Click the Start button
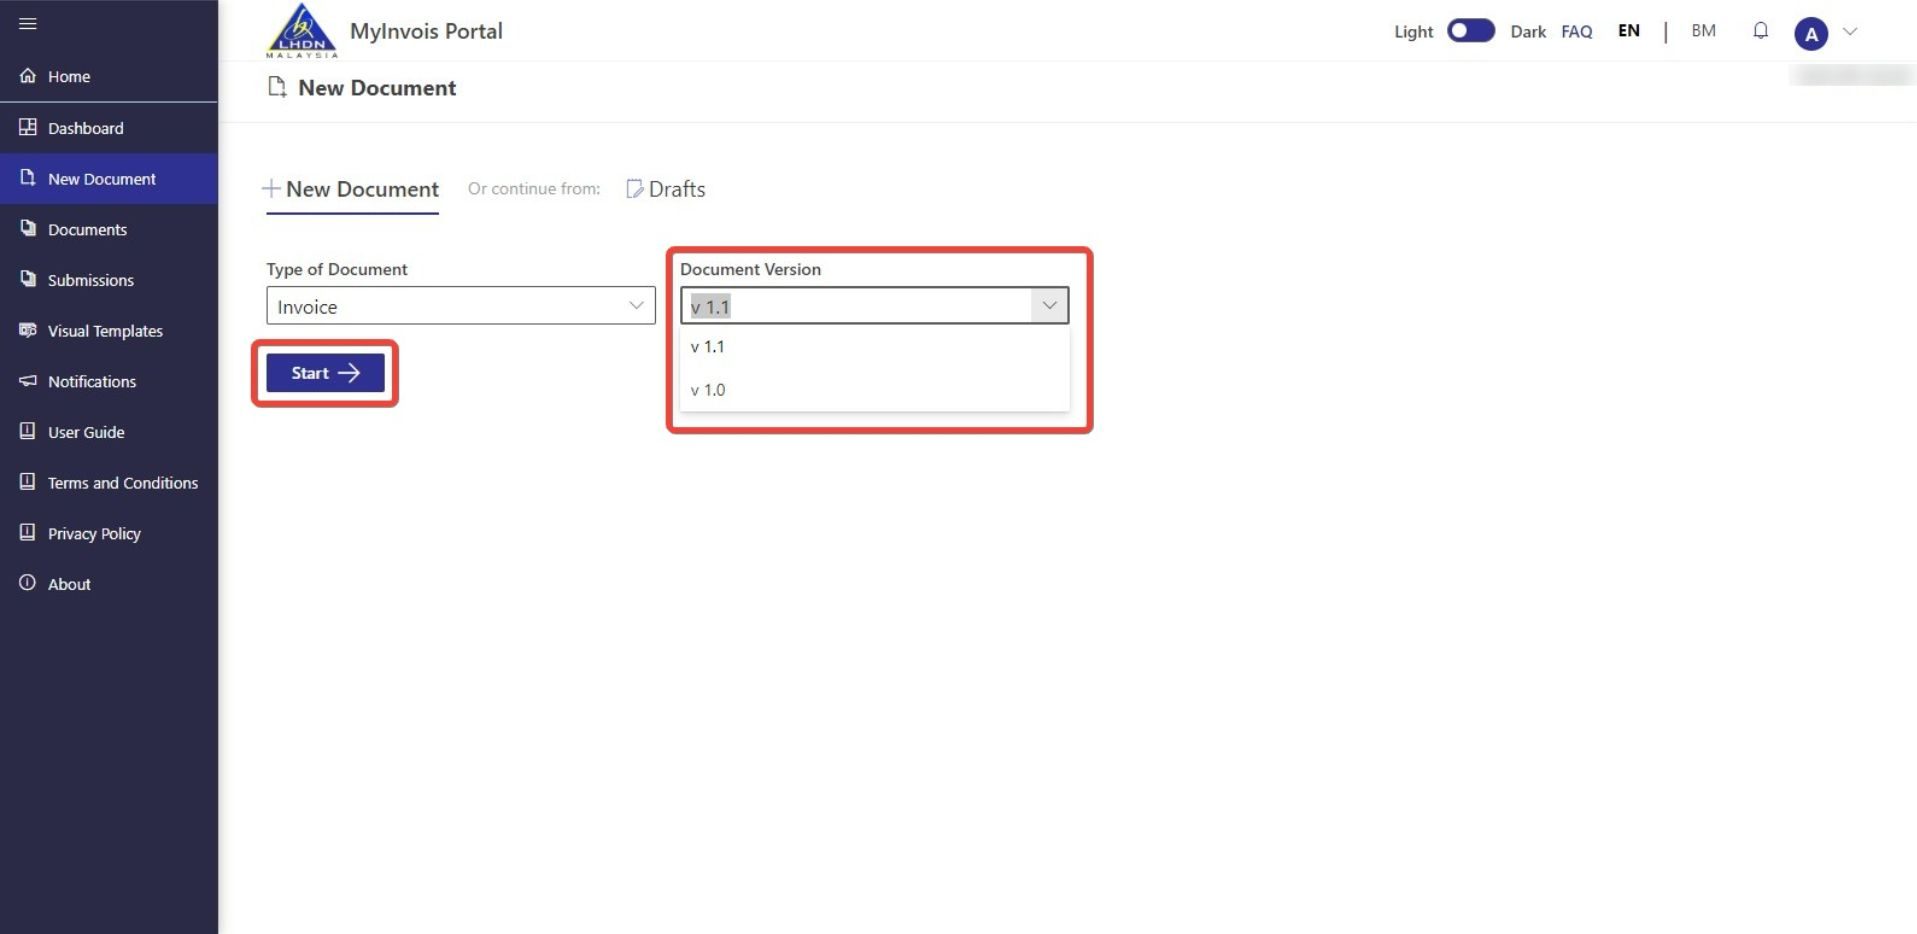 [x=325, y=373]
